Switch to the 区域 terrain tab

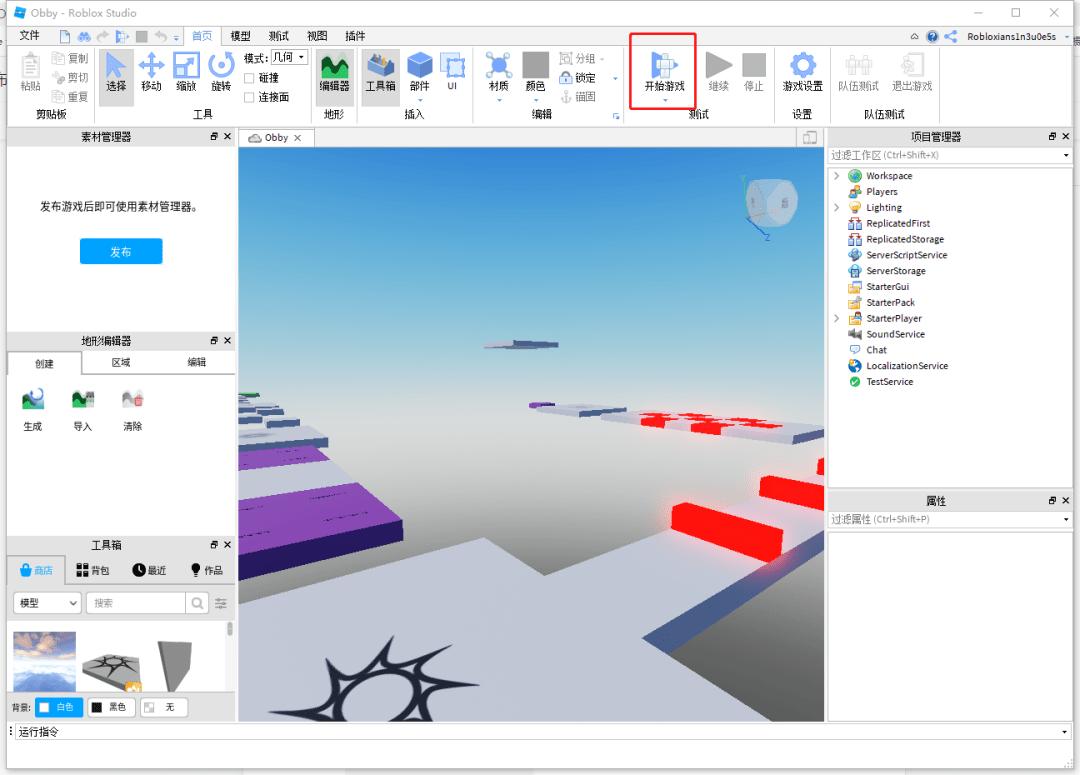tap(121, 363)
